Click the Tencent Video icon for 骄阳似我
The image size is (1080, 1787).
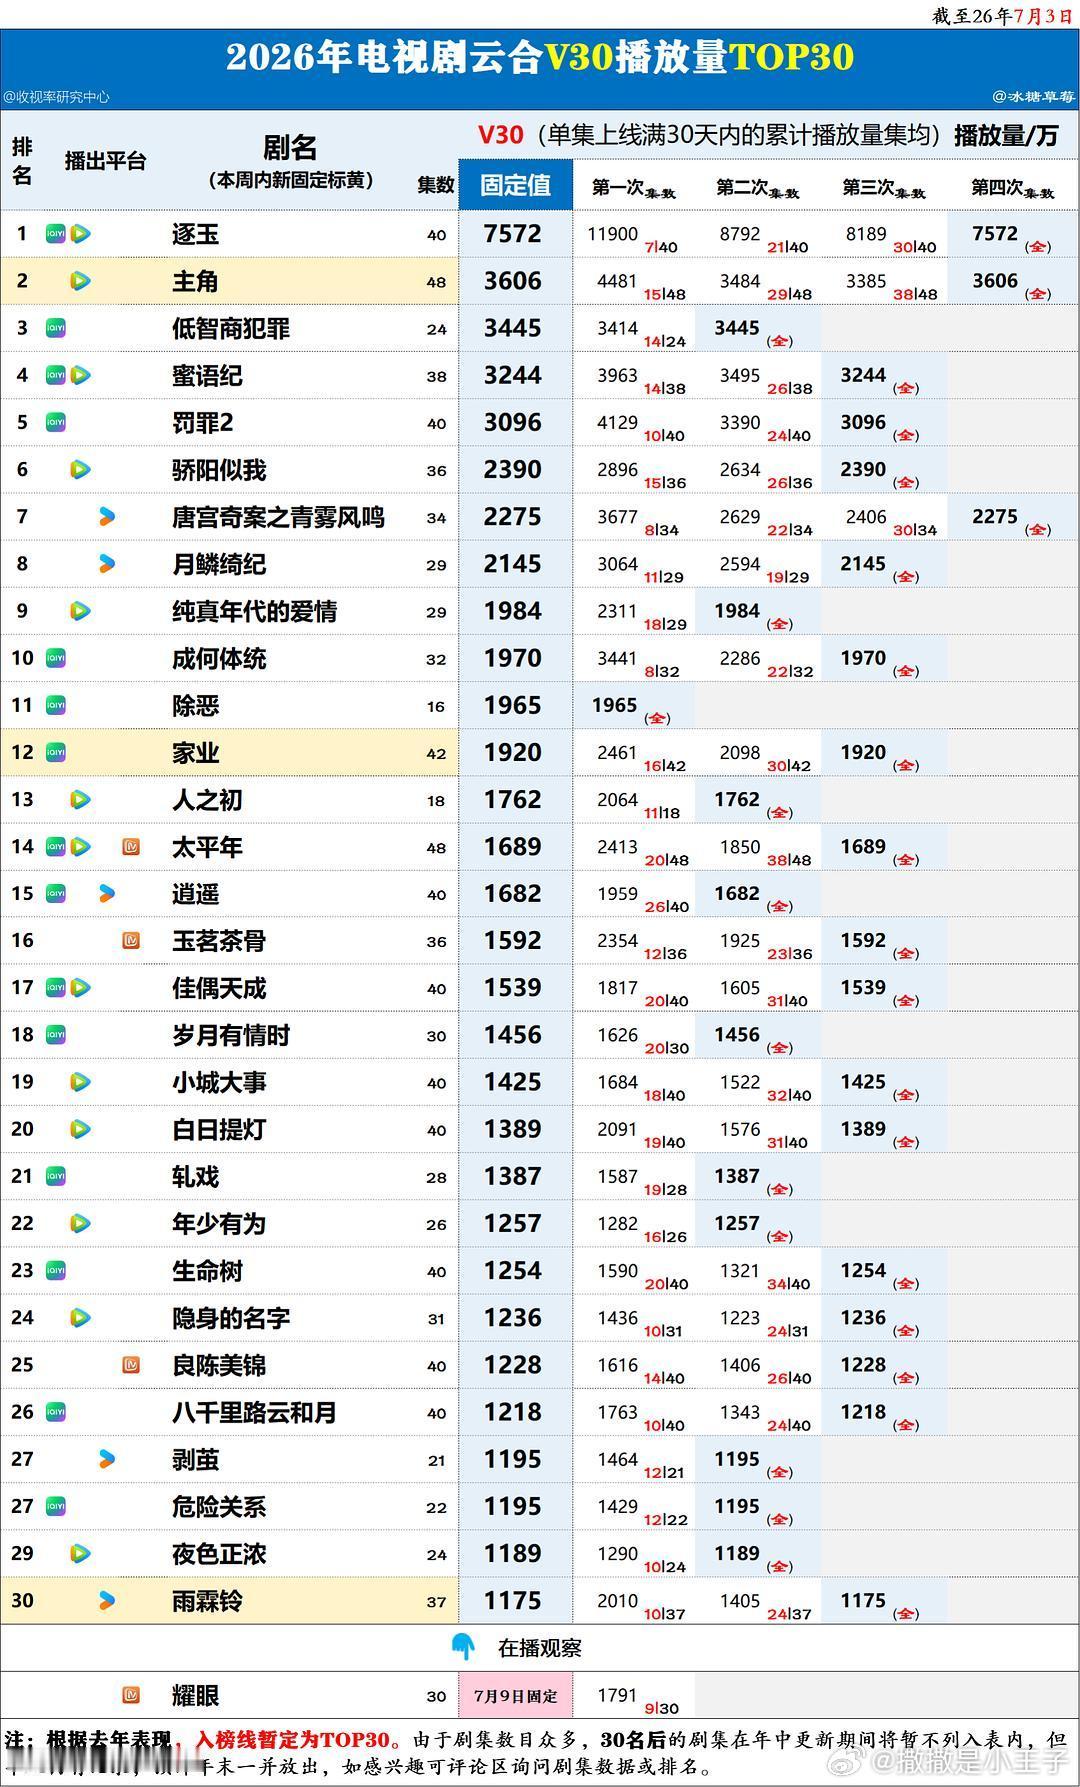click(81, 469)
